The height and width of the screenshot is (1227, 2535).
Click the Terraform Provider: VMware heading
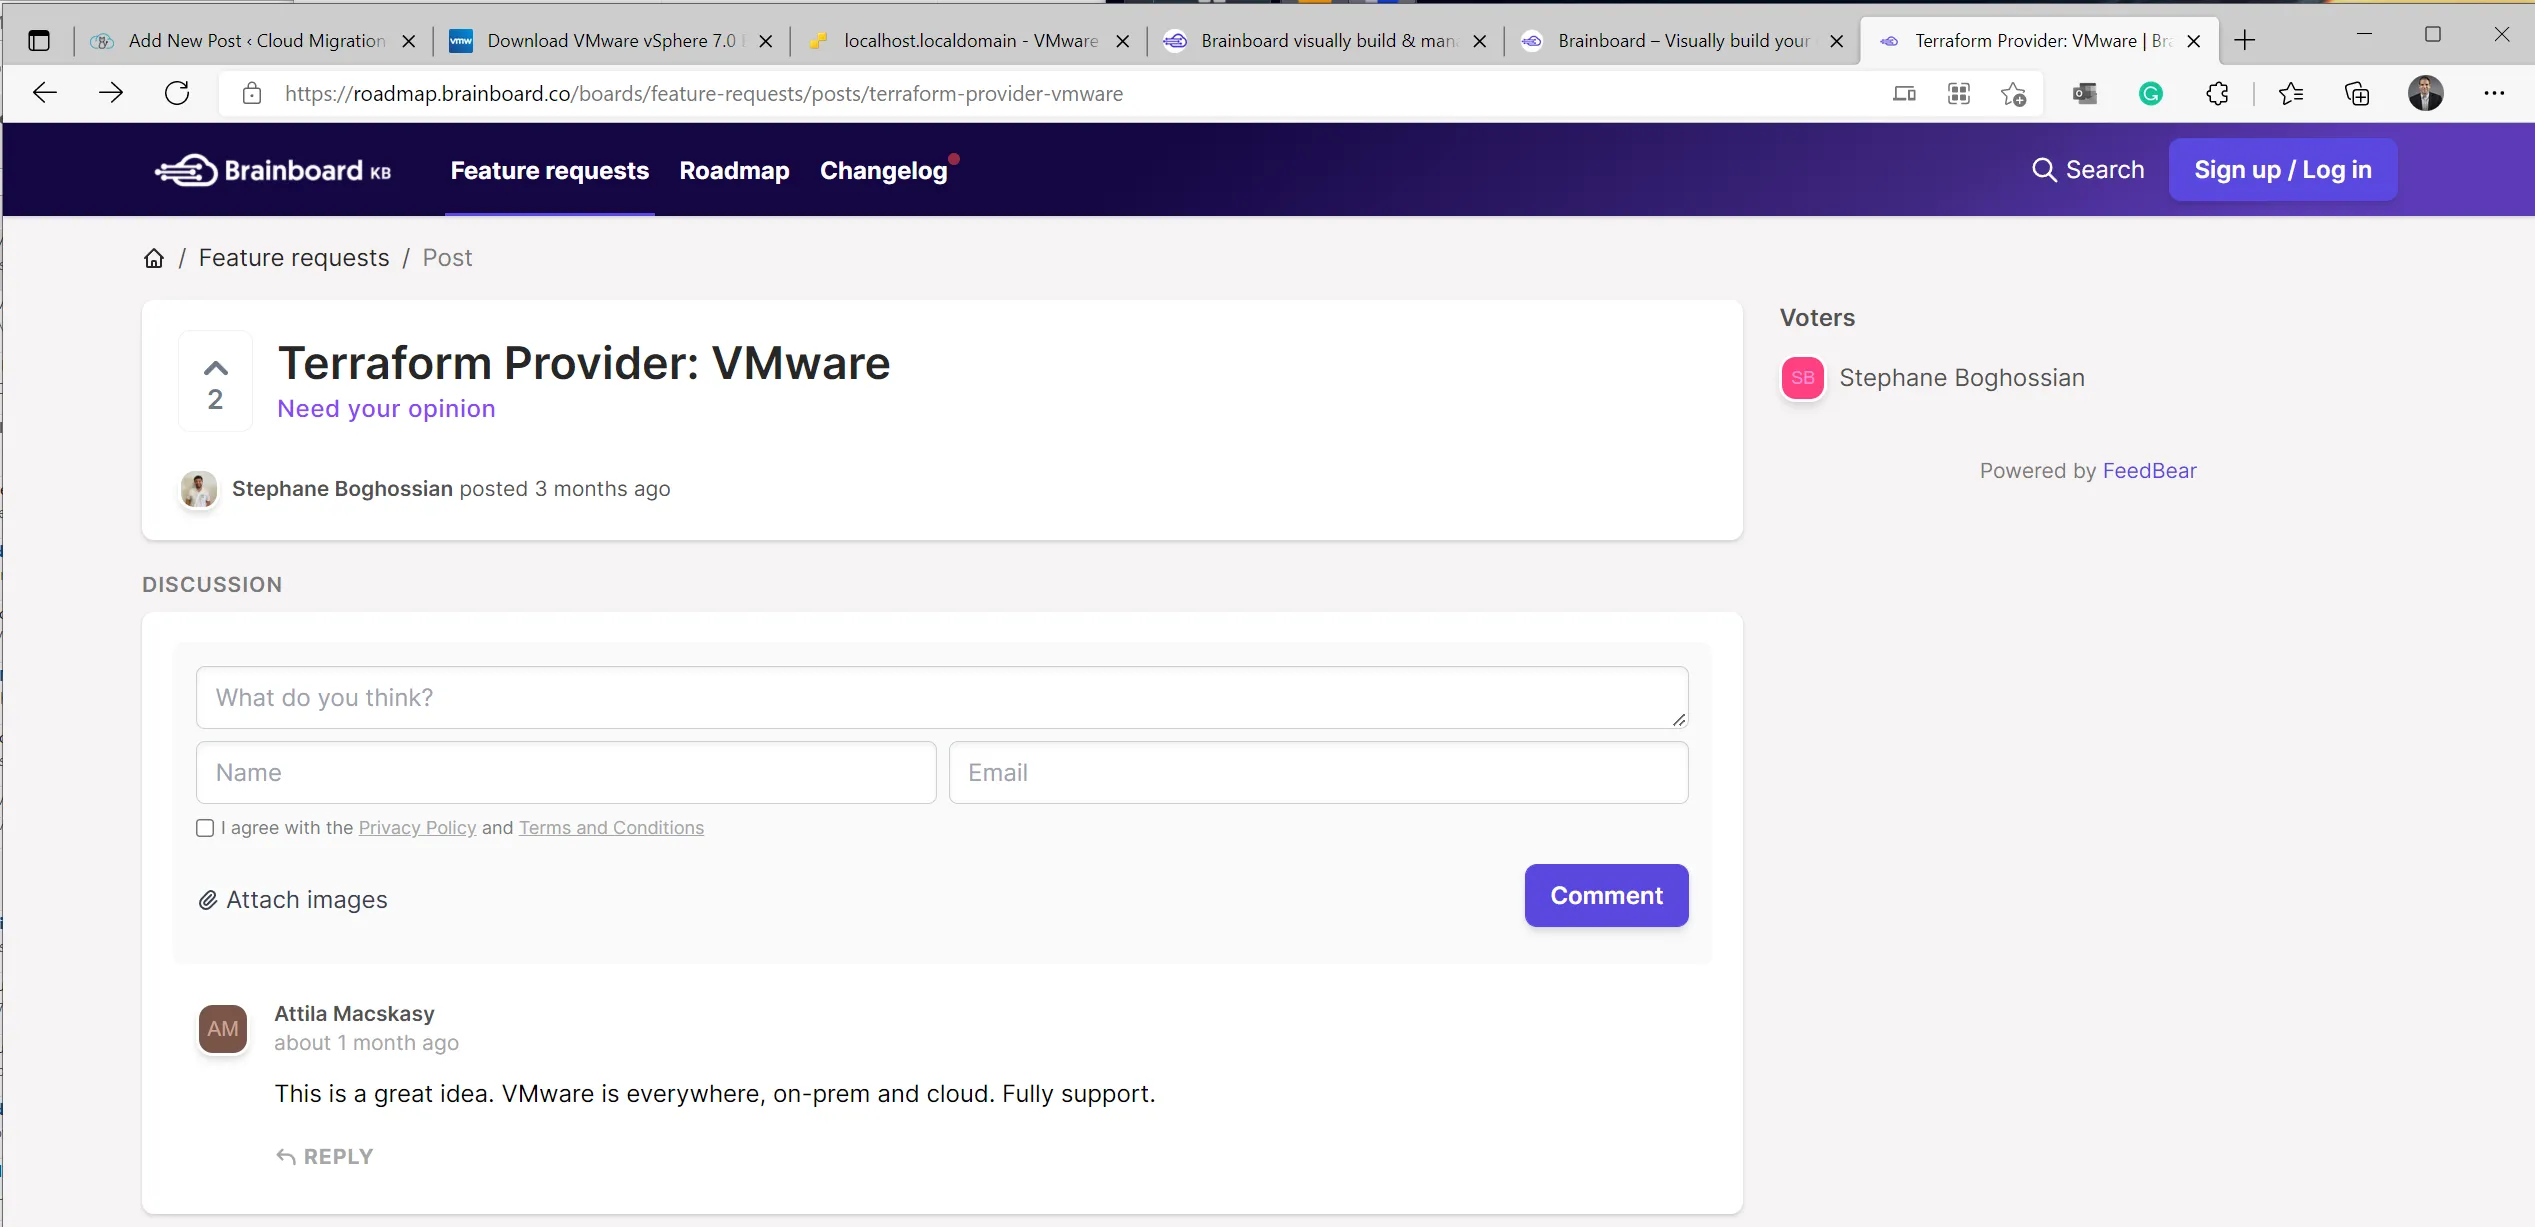(584, 362)
